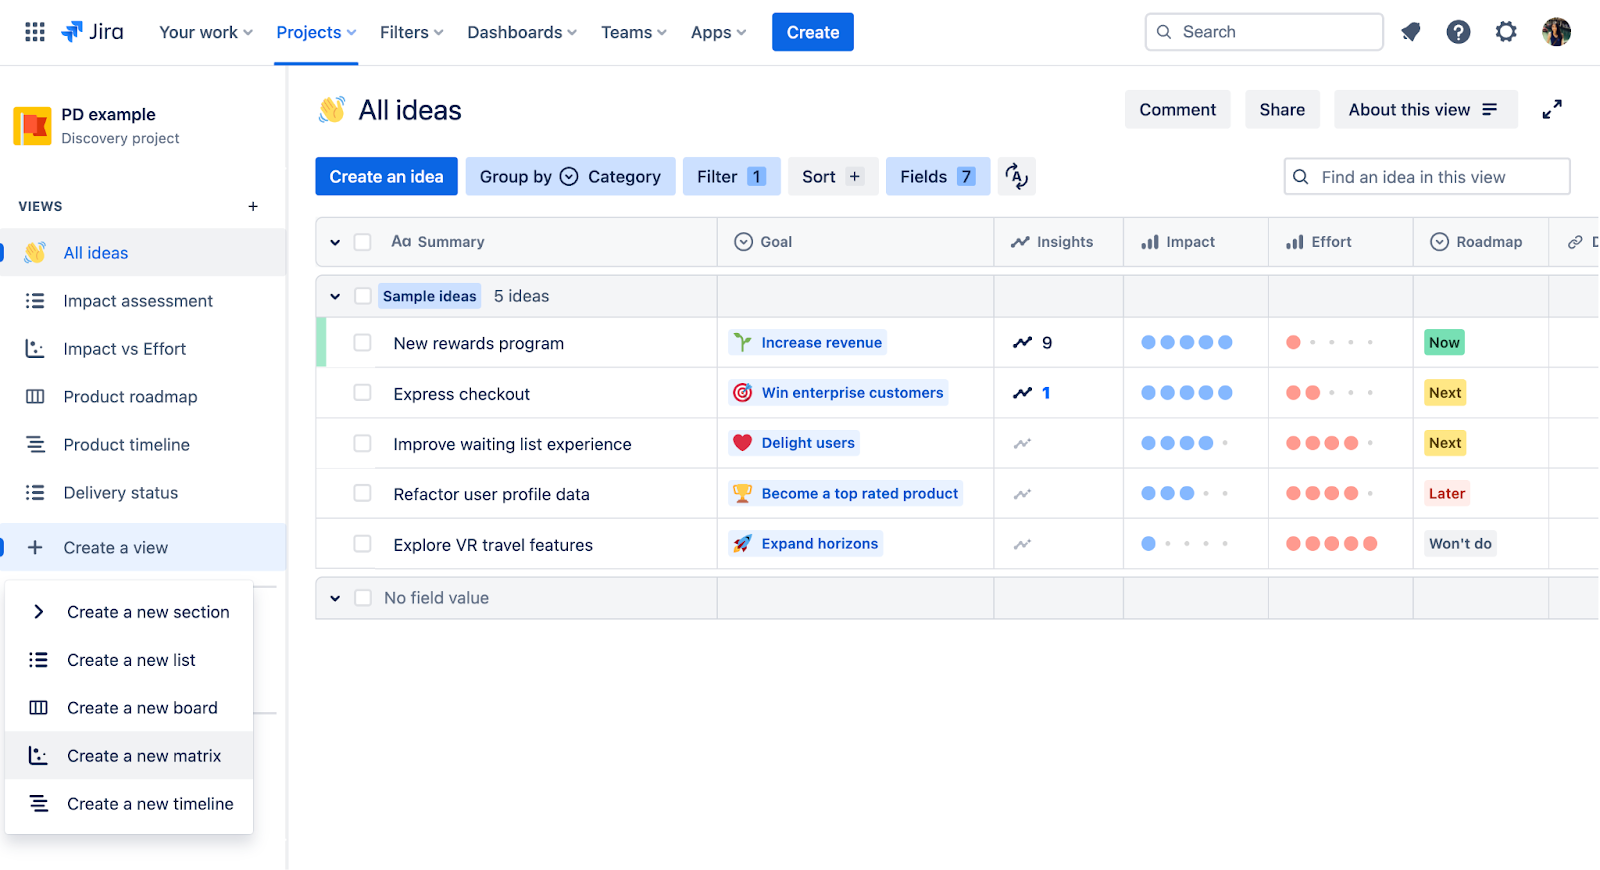Click the Create an idea button
This screenshot has width=1600, height=870.
(386, 176)
